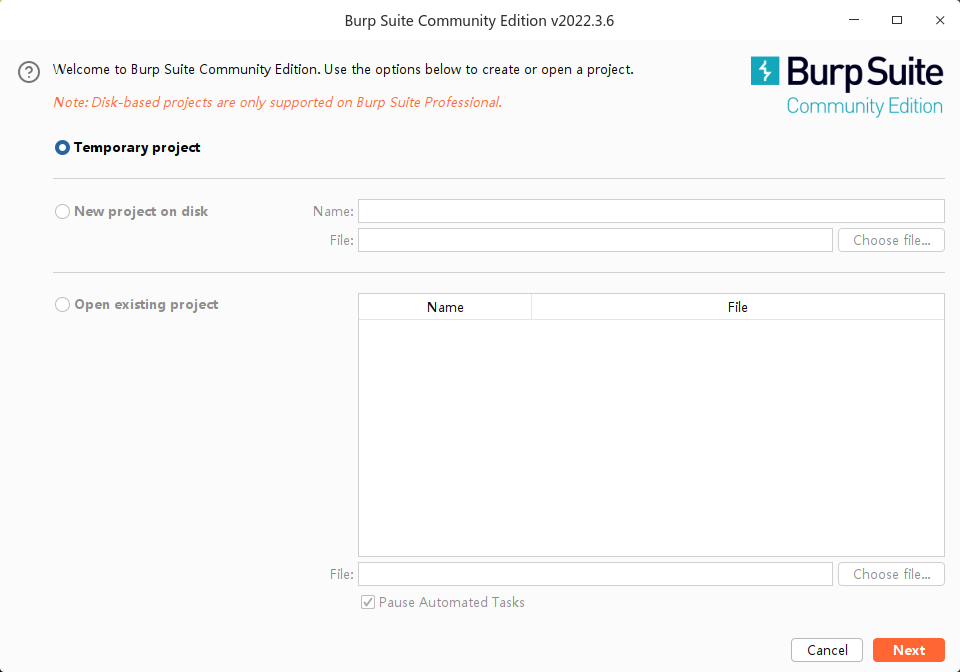Click the new project File path field
The image size is (960, 672).
coord(595,240)
